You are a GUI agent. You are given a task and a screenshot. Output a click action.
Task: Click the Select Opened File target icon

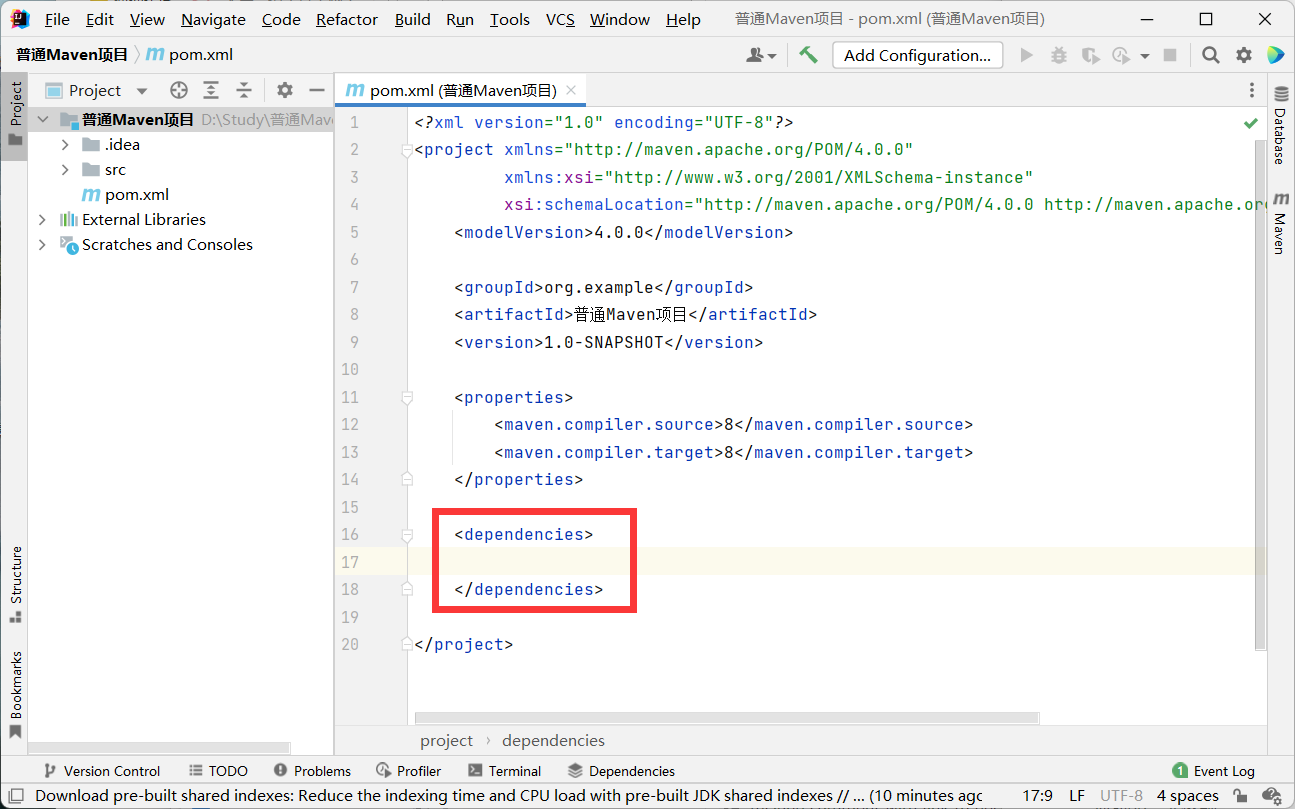point(179,90)
